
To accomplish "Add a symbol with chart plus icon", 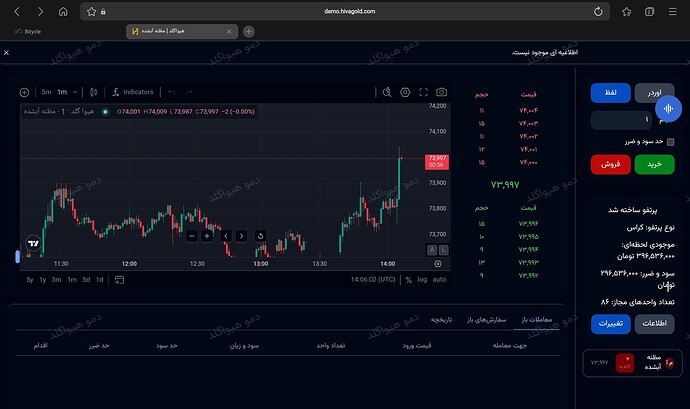I will tap(24, 92).
